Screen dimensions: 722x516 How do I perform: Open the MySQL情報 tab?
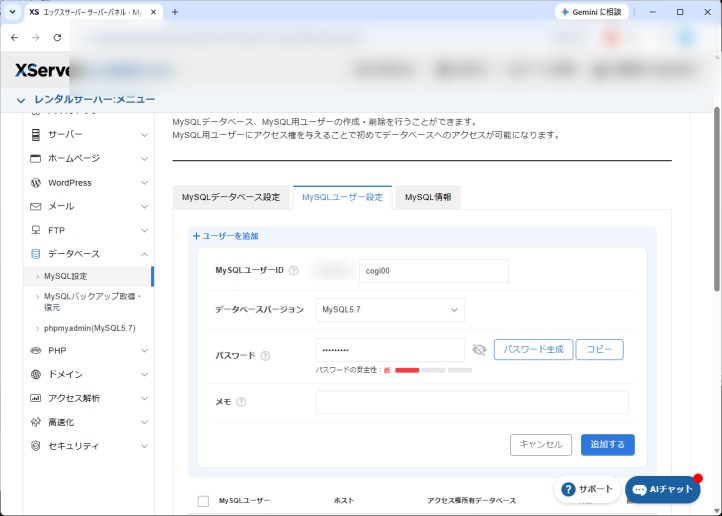tap(428, 197)
